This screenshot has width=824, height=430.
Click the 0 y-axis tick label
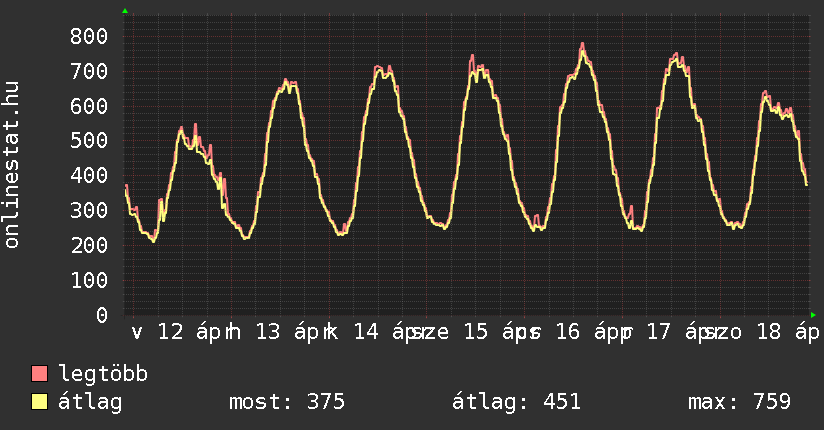click(x=101, y=315)
